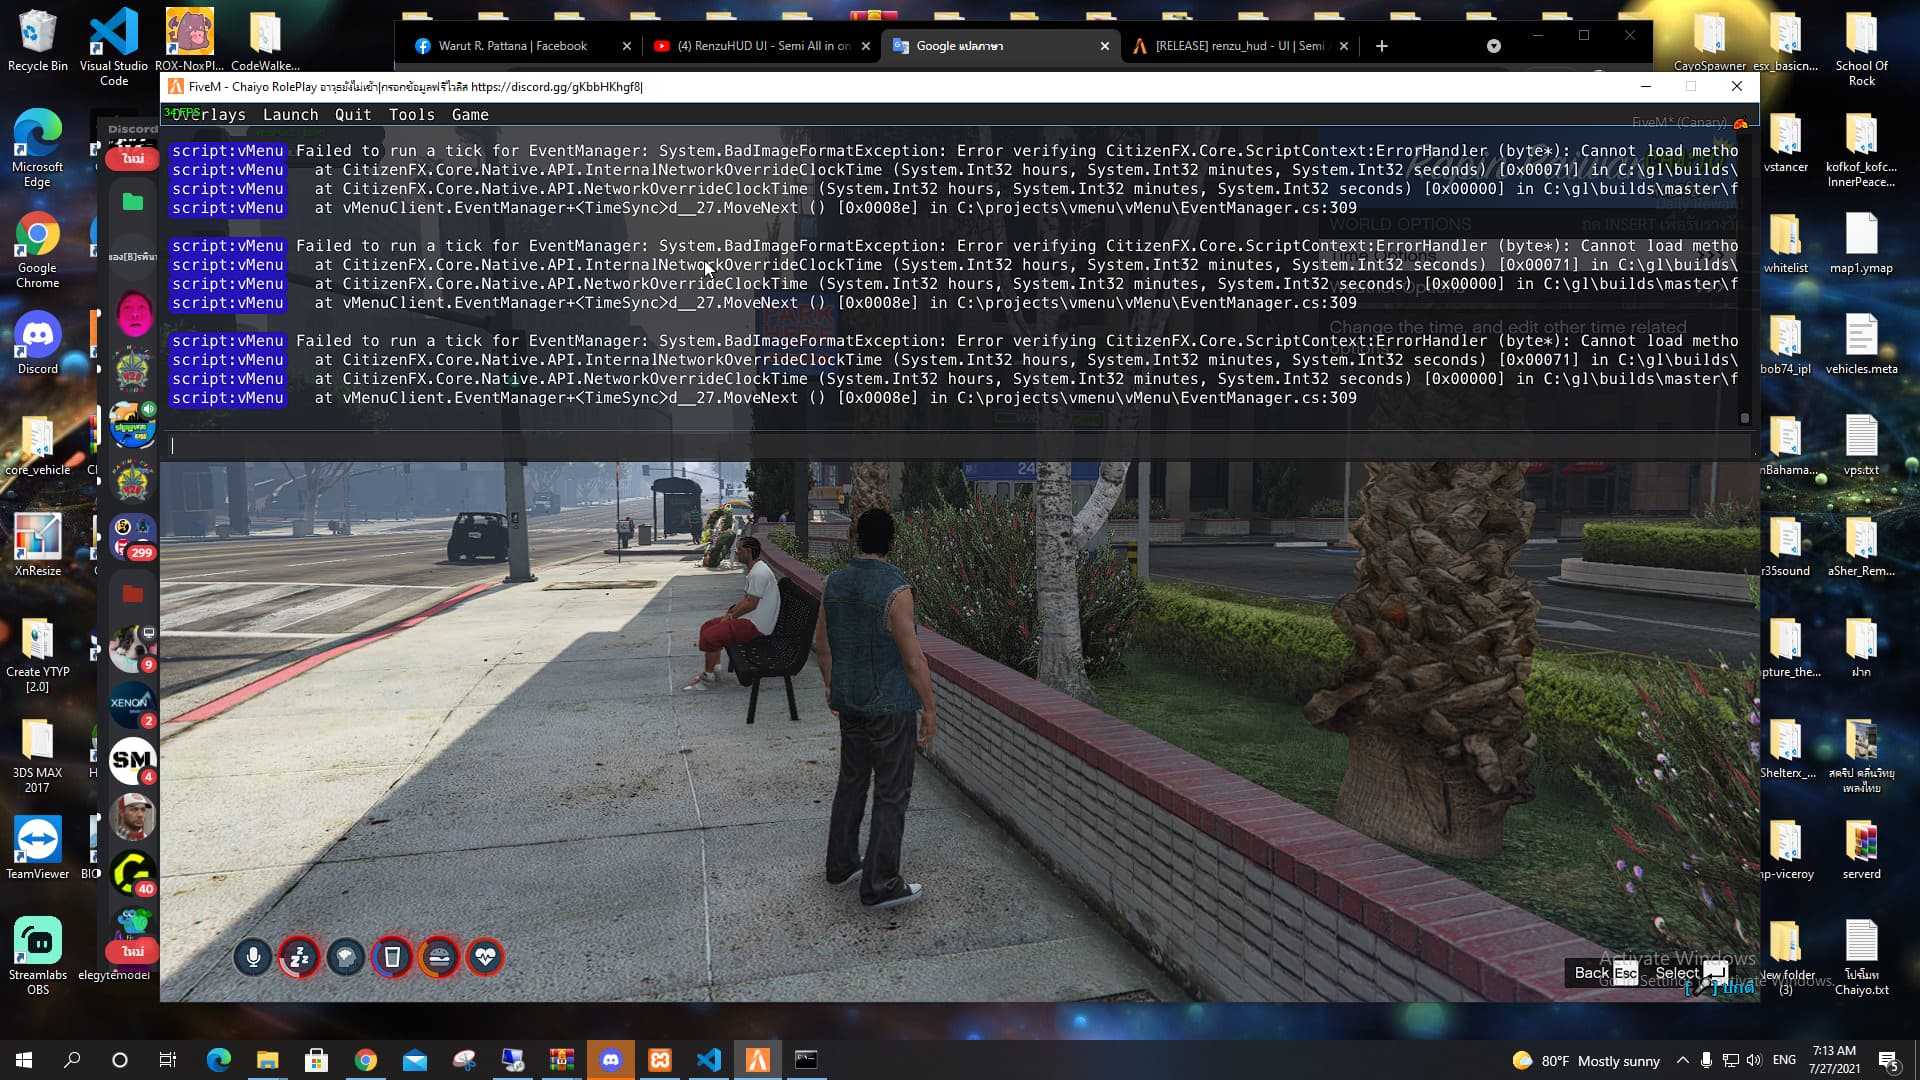Select CodeWalker desktop folder
Image resolution: width=1920 pixels, height=1080 pixels.
(265, 40)
